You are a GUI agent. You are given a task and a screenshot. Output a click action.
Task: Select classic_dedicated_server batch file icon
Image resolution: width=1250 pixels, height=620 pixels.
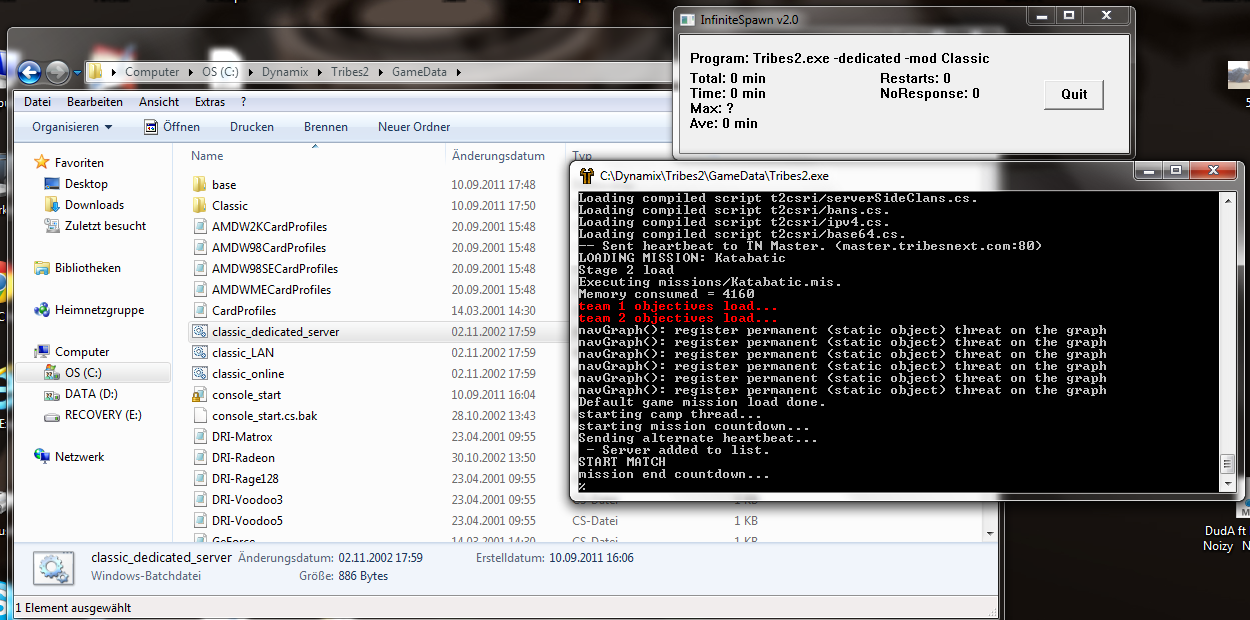[198, 331]
